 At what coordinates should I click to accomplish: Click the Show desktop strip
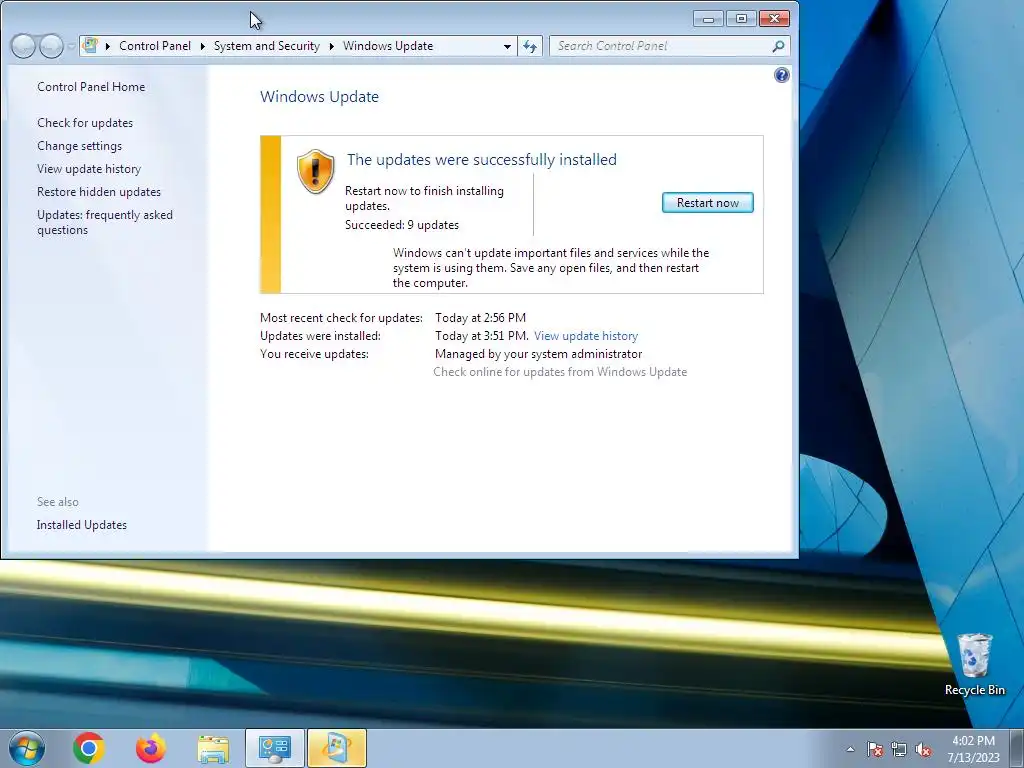1017,748
